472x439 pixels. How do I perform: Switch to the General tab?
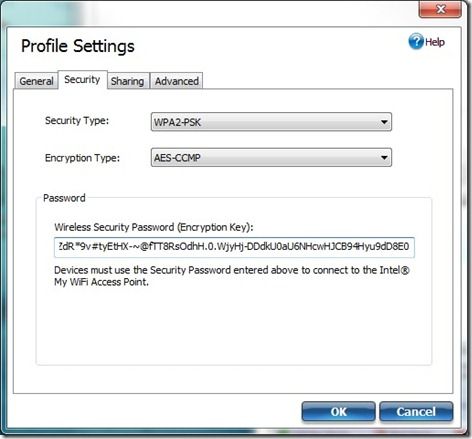36,81
